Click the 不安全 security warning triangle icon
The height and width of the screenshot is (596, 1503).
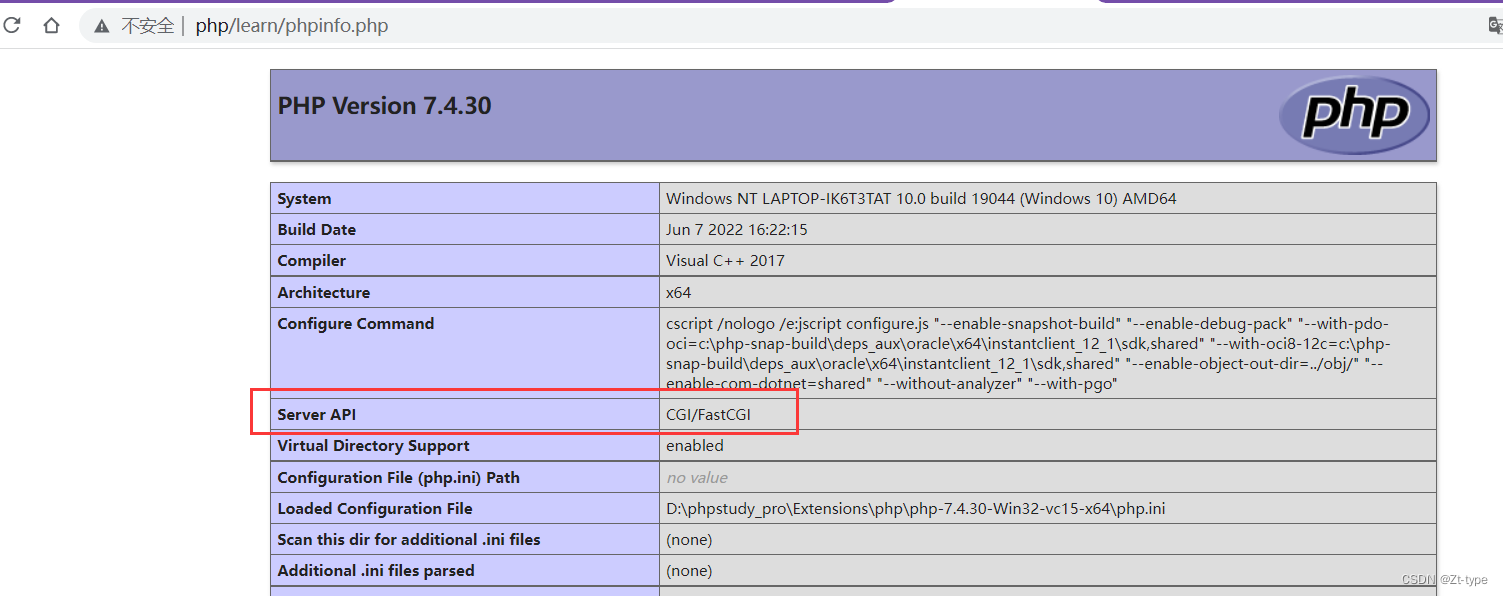[103, 25]
